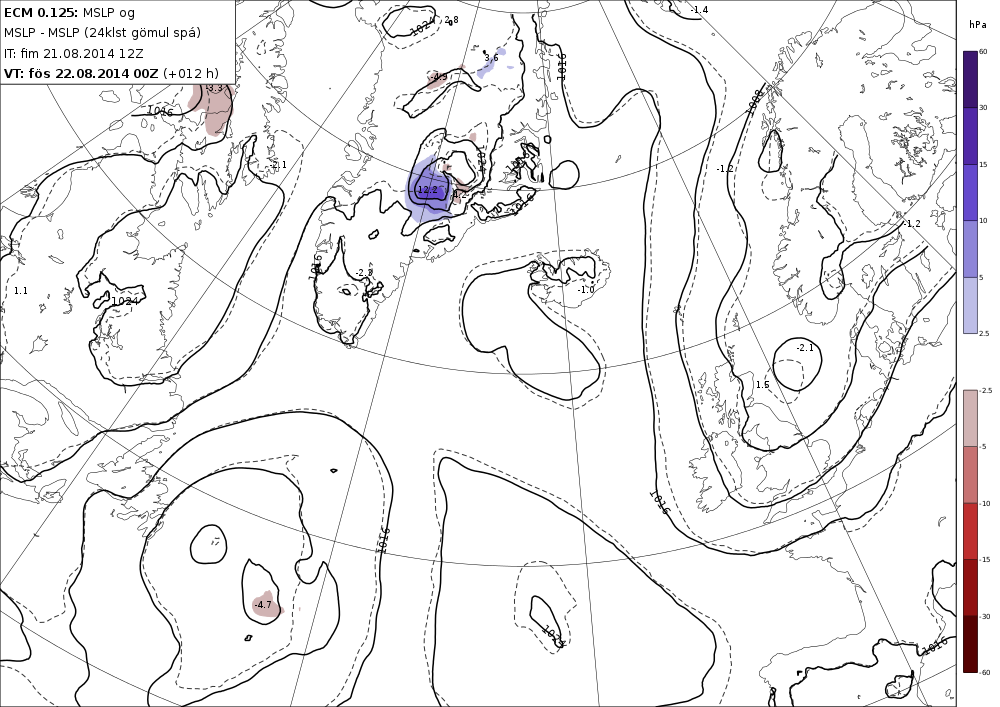Screen dimensions: 1000x707
Task: Click the 60 tick label on the legend
Action: click(x=983, y=52)
